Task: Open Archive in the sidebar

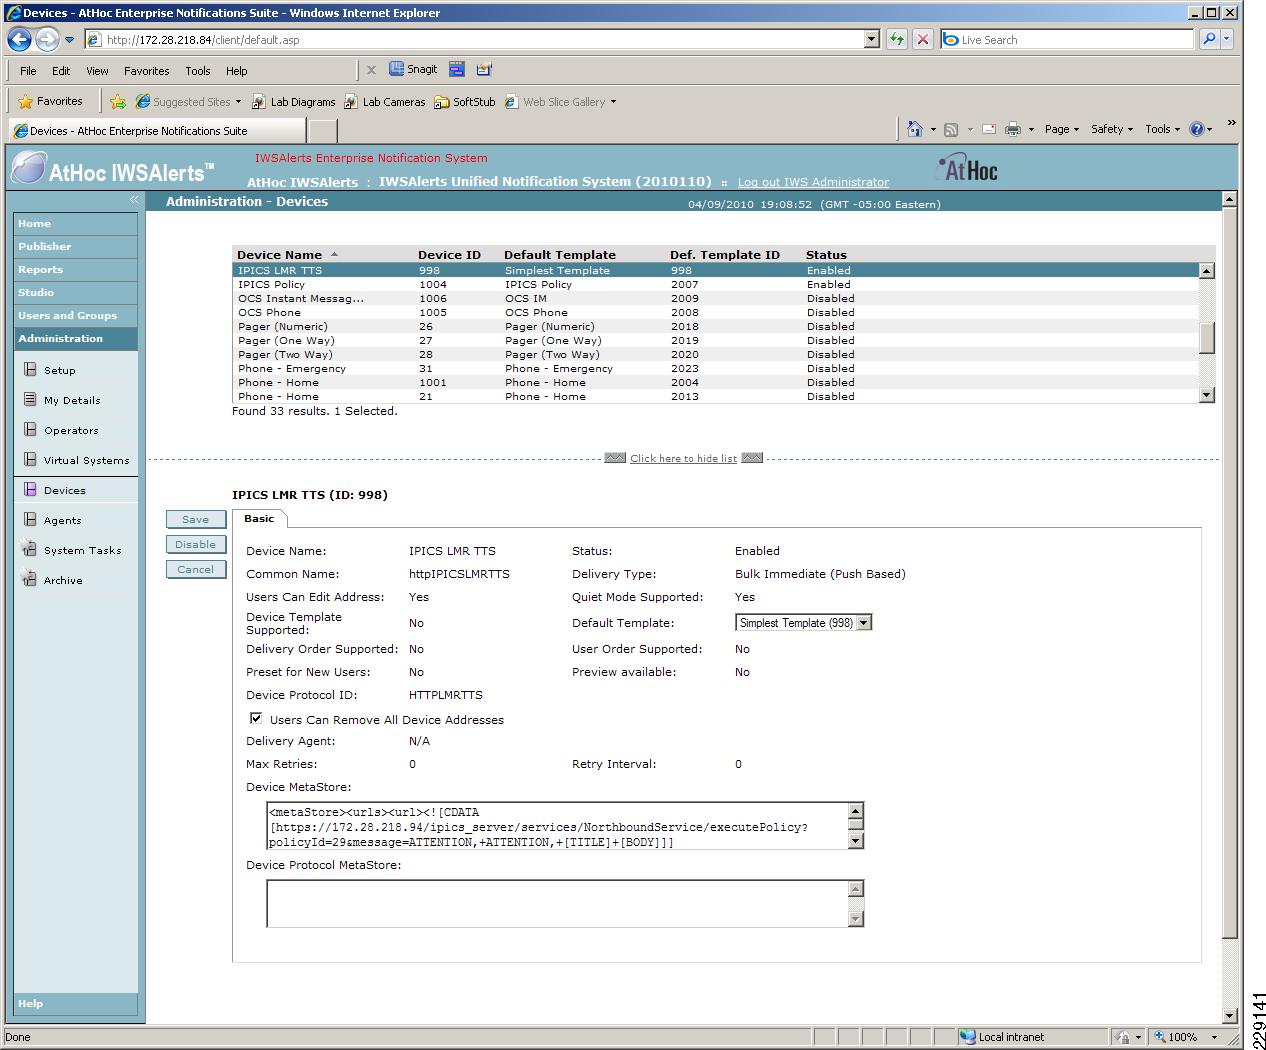Action: coord(63,580)
